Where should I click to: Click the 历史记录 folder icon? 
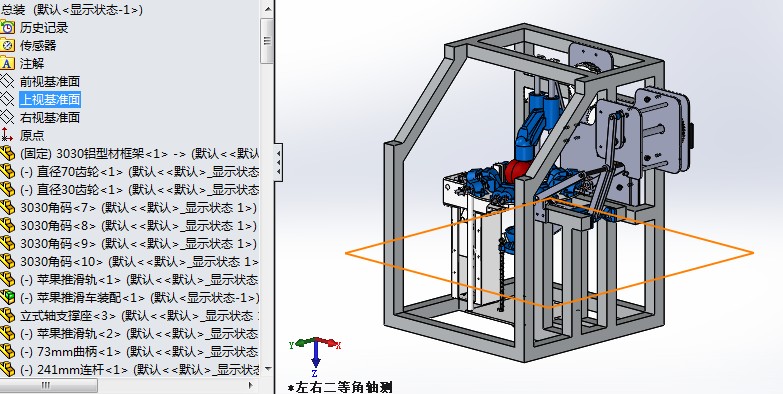(7, 27)
